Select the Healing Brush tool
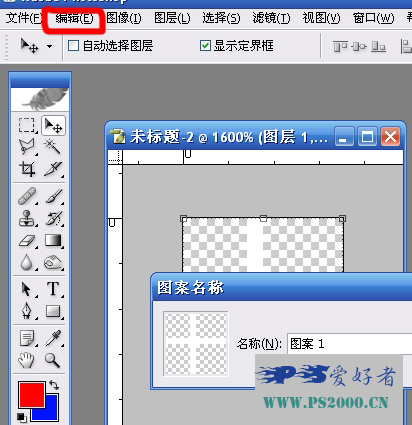412x425 pixels. 27,196
